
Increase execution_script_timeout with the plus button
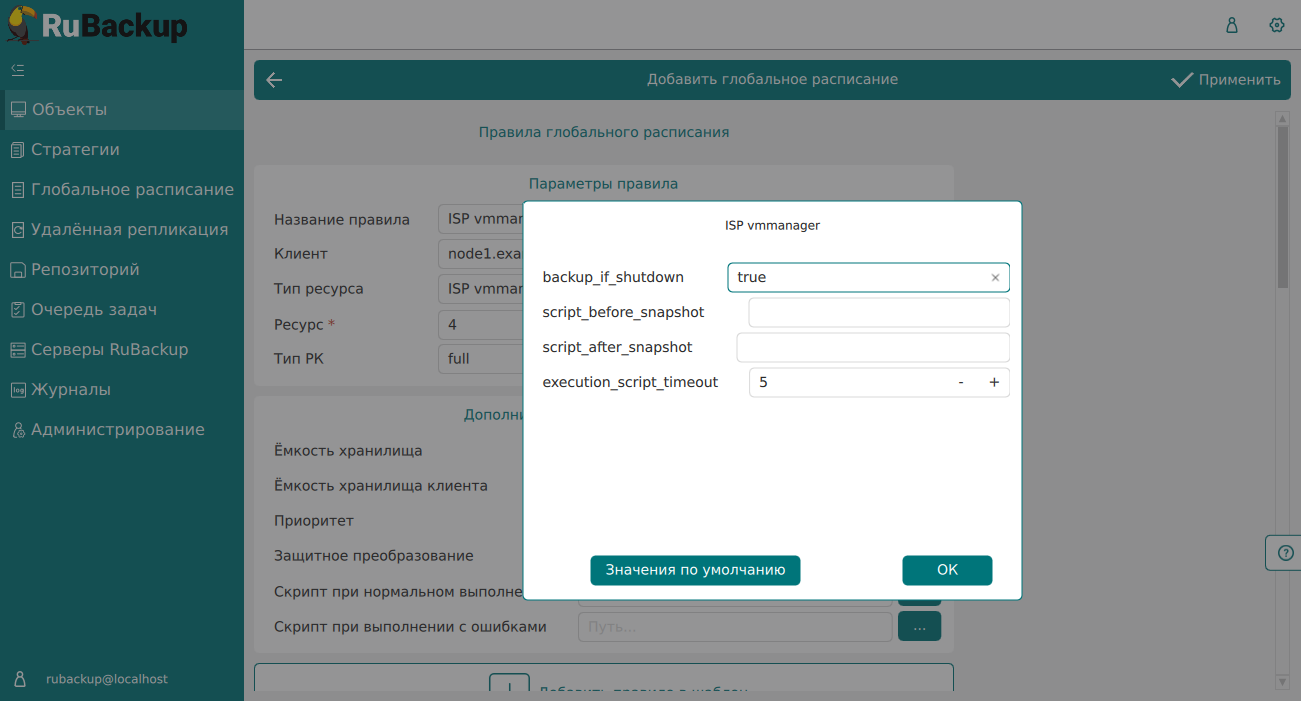tap(994, 382)
